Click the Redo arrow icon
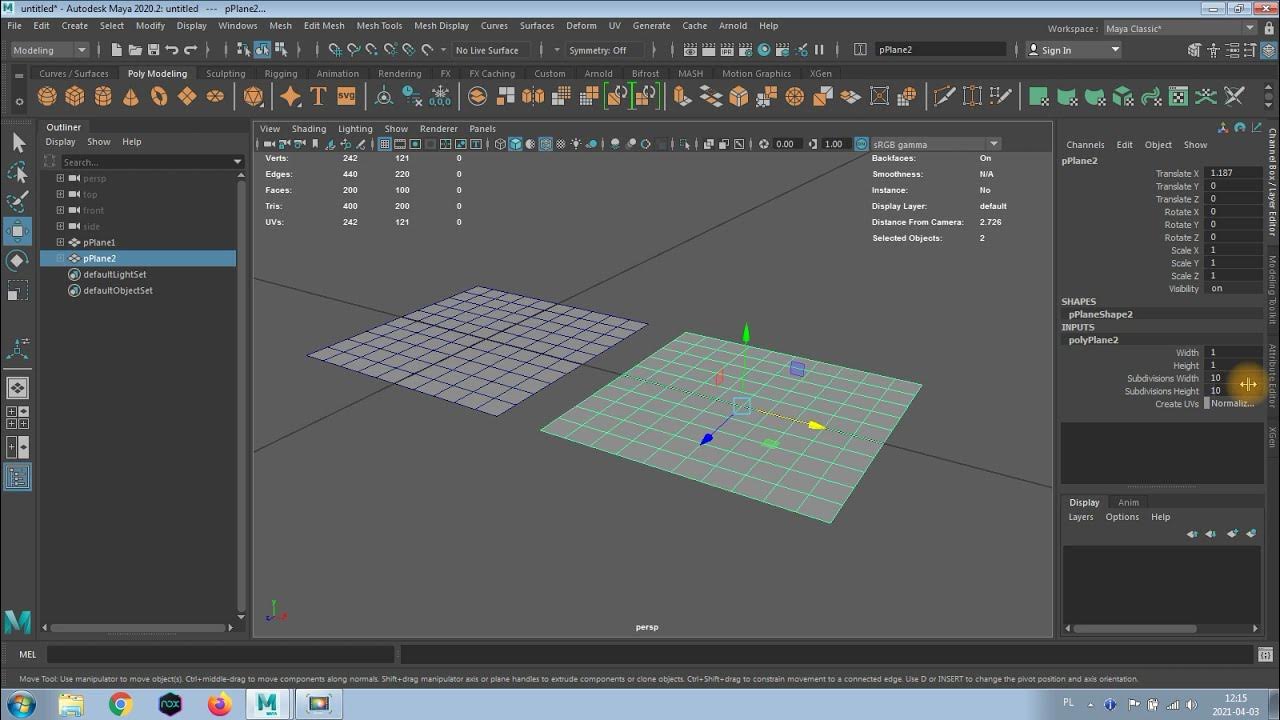Viewport: 1280px width, 720px height. [190, 49]
